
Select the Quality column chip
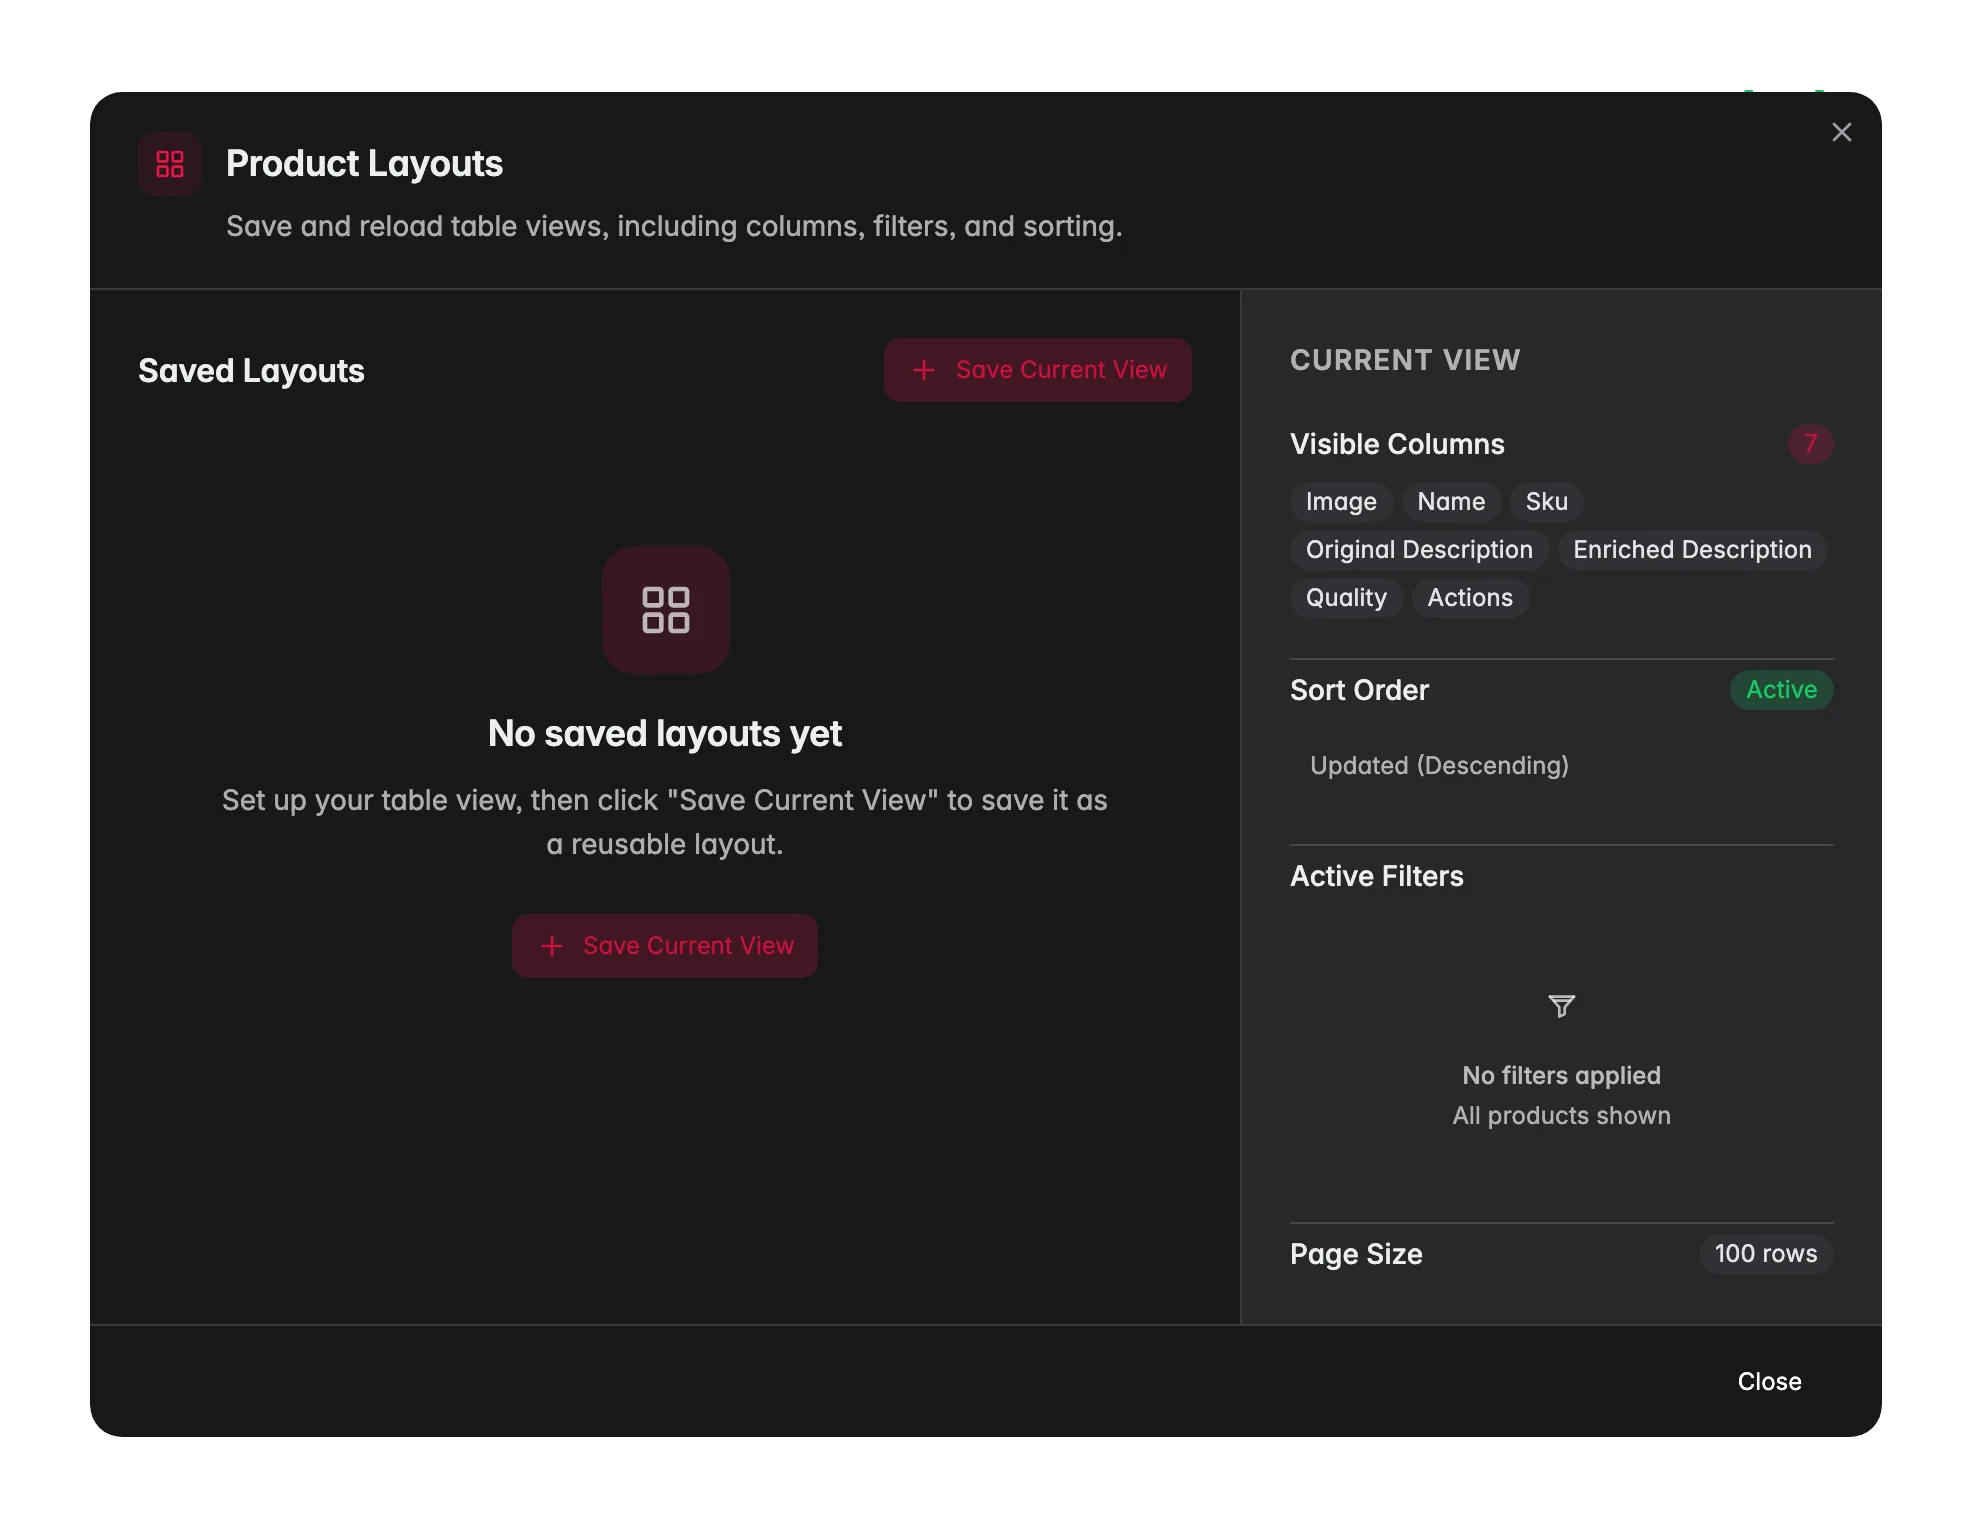pos(1346,598)
